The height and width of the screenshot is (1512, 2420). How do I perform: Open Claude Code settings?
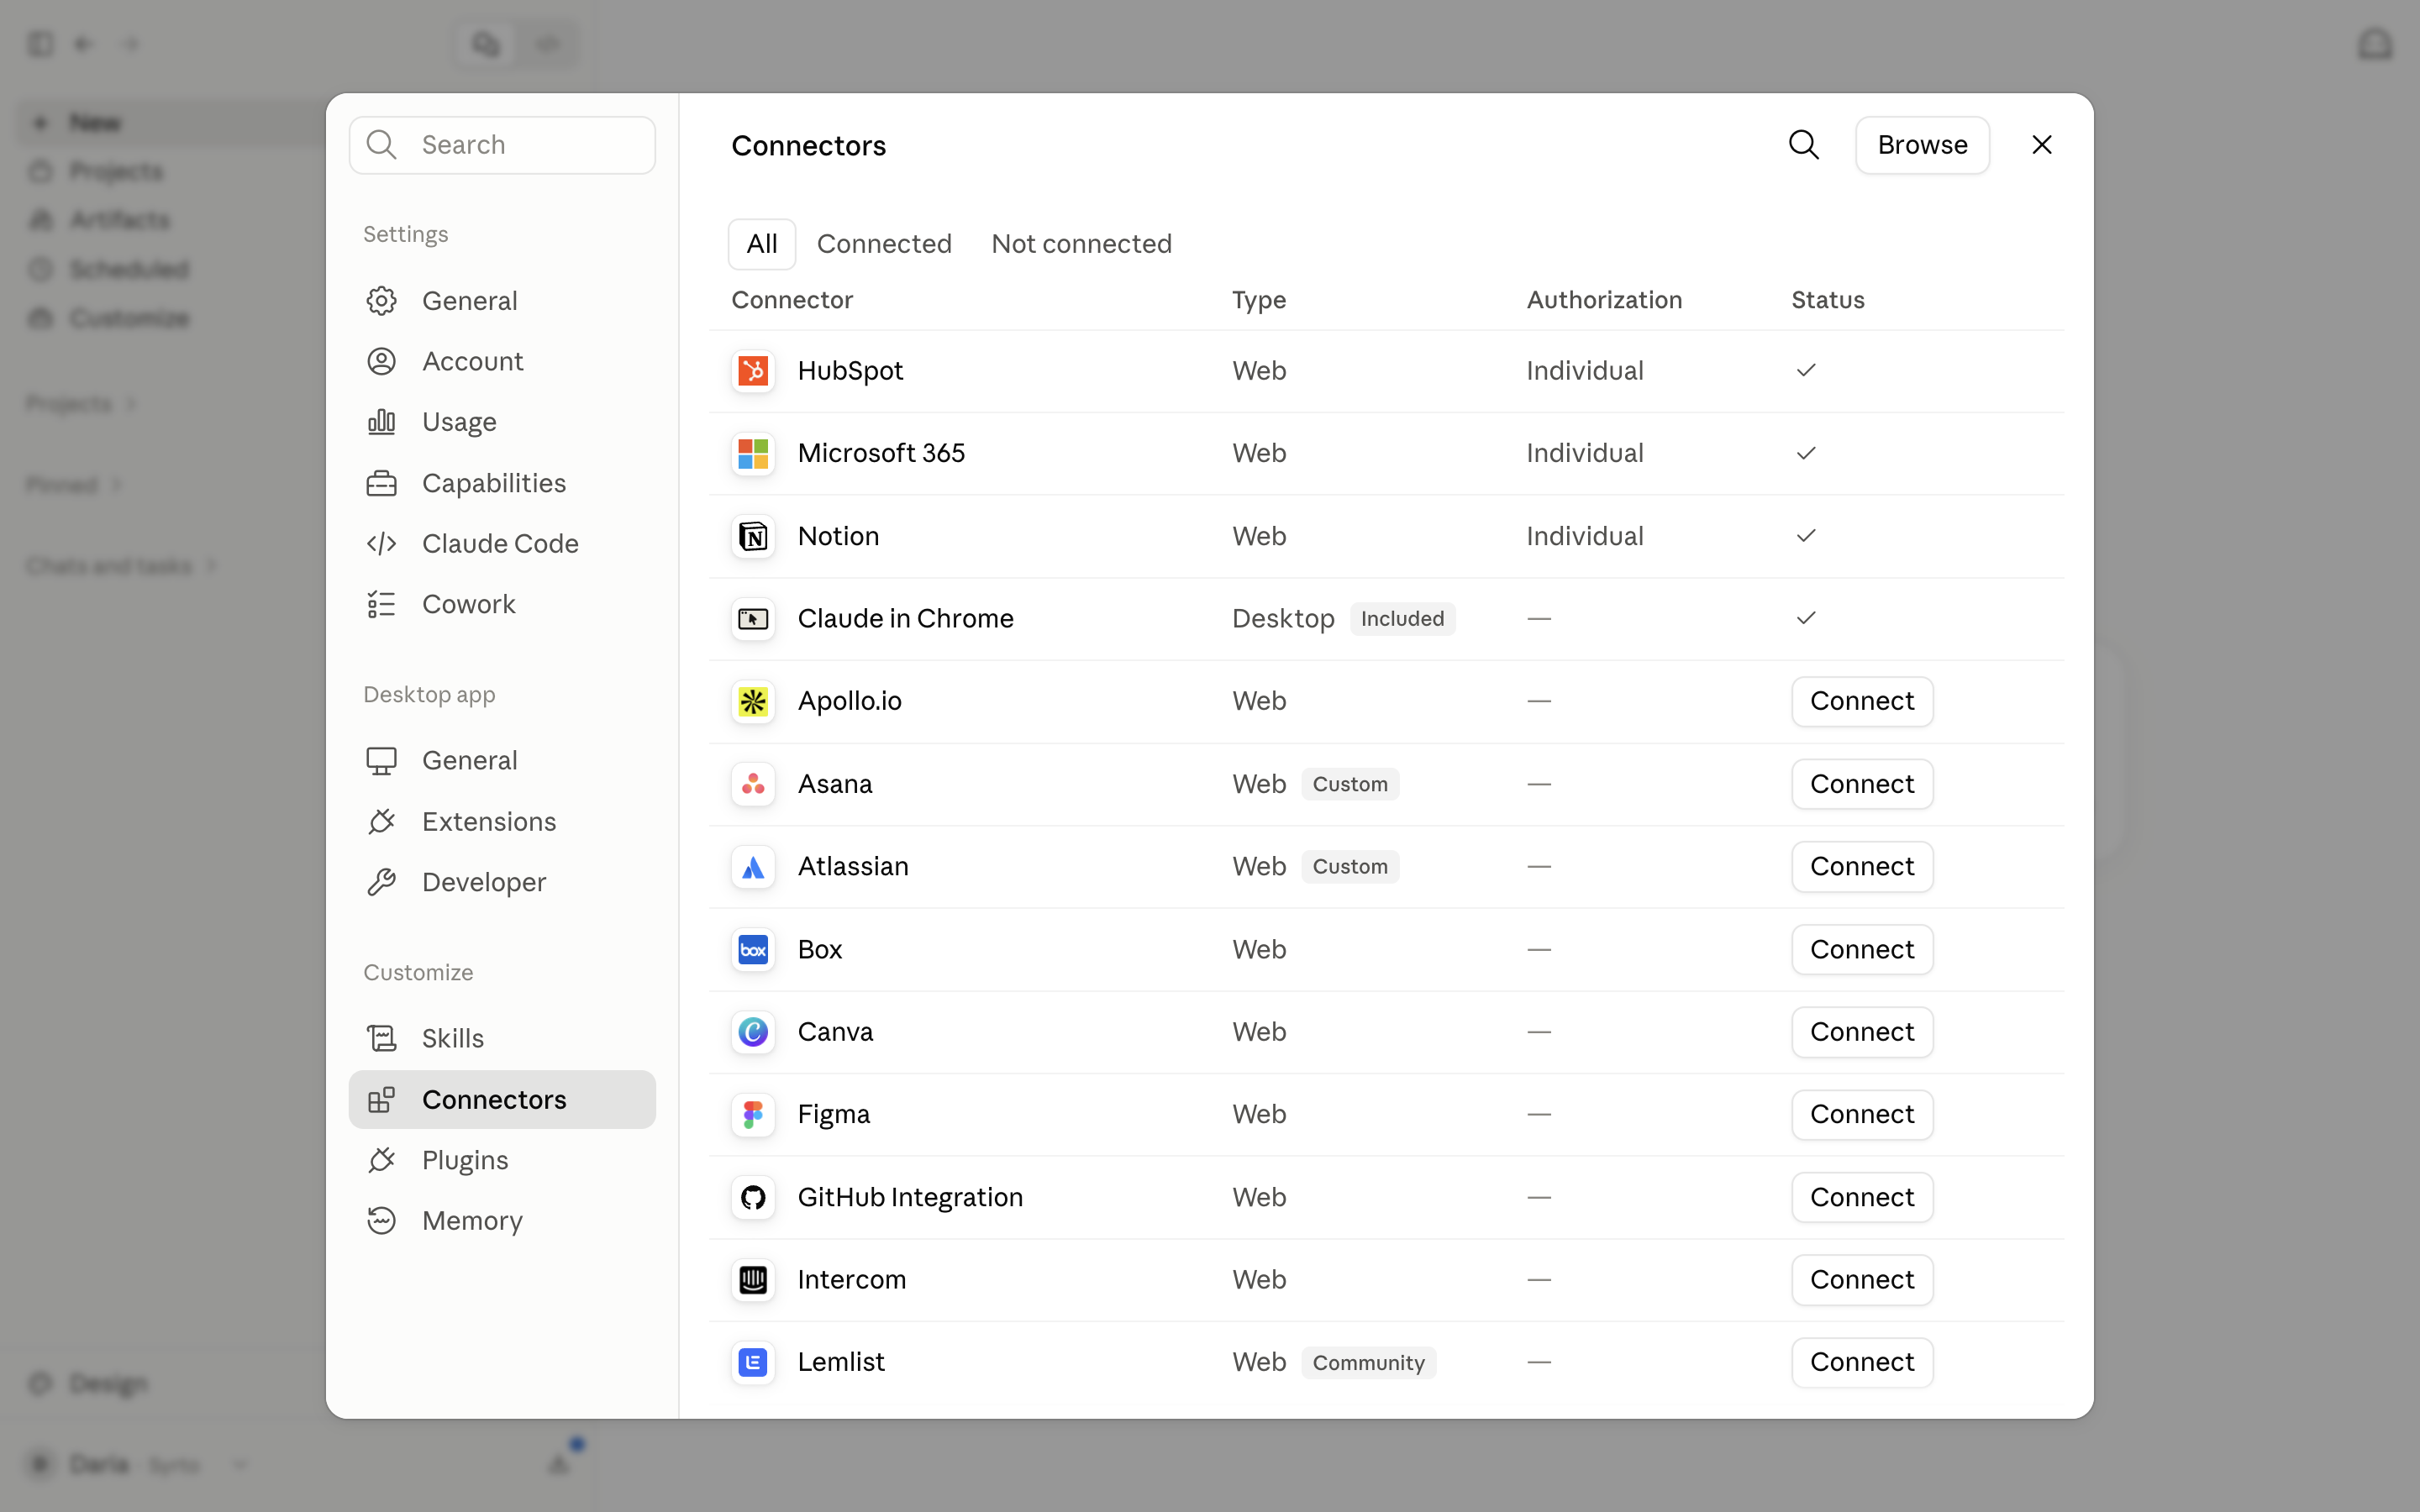coord(502,543)
